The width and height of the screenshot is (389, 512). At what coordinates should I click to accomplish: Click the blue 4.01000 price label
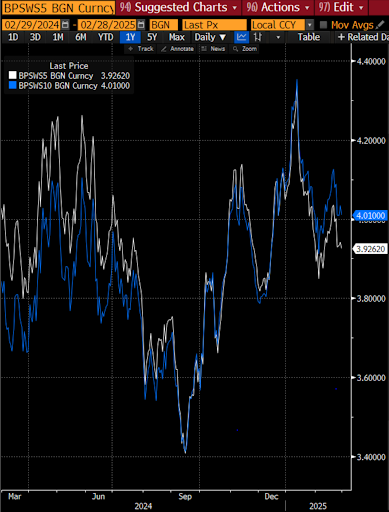pos(370,215)
